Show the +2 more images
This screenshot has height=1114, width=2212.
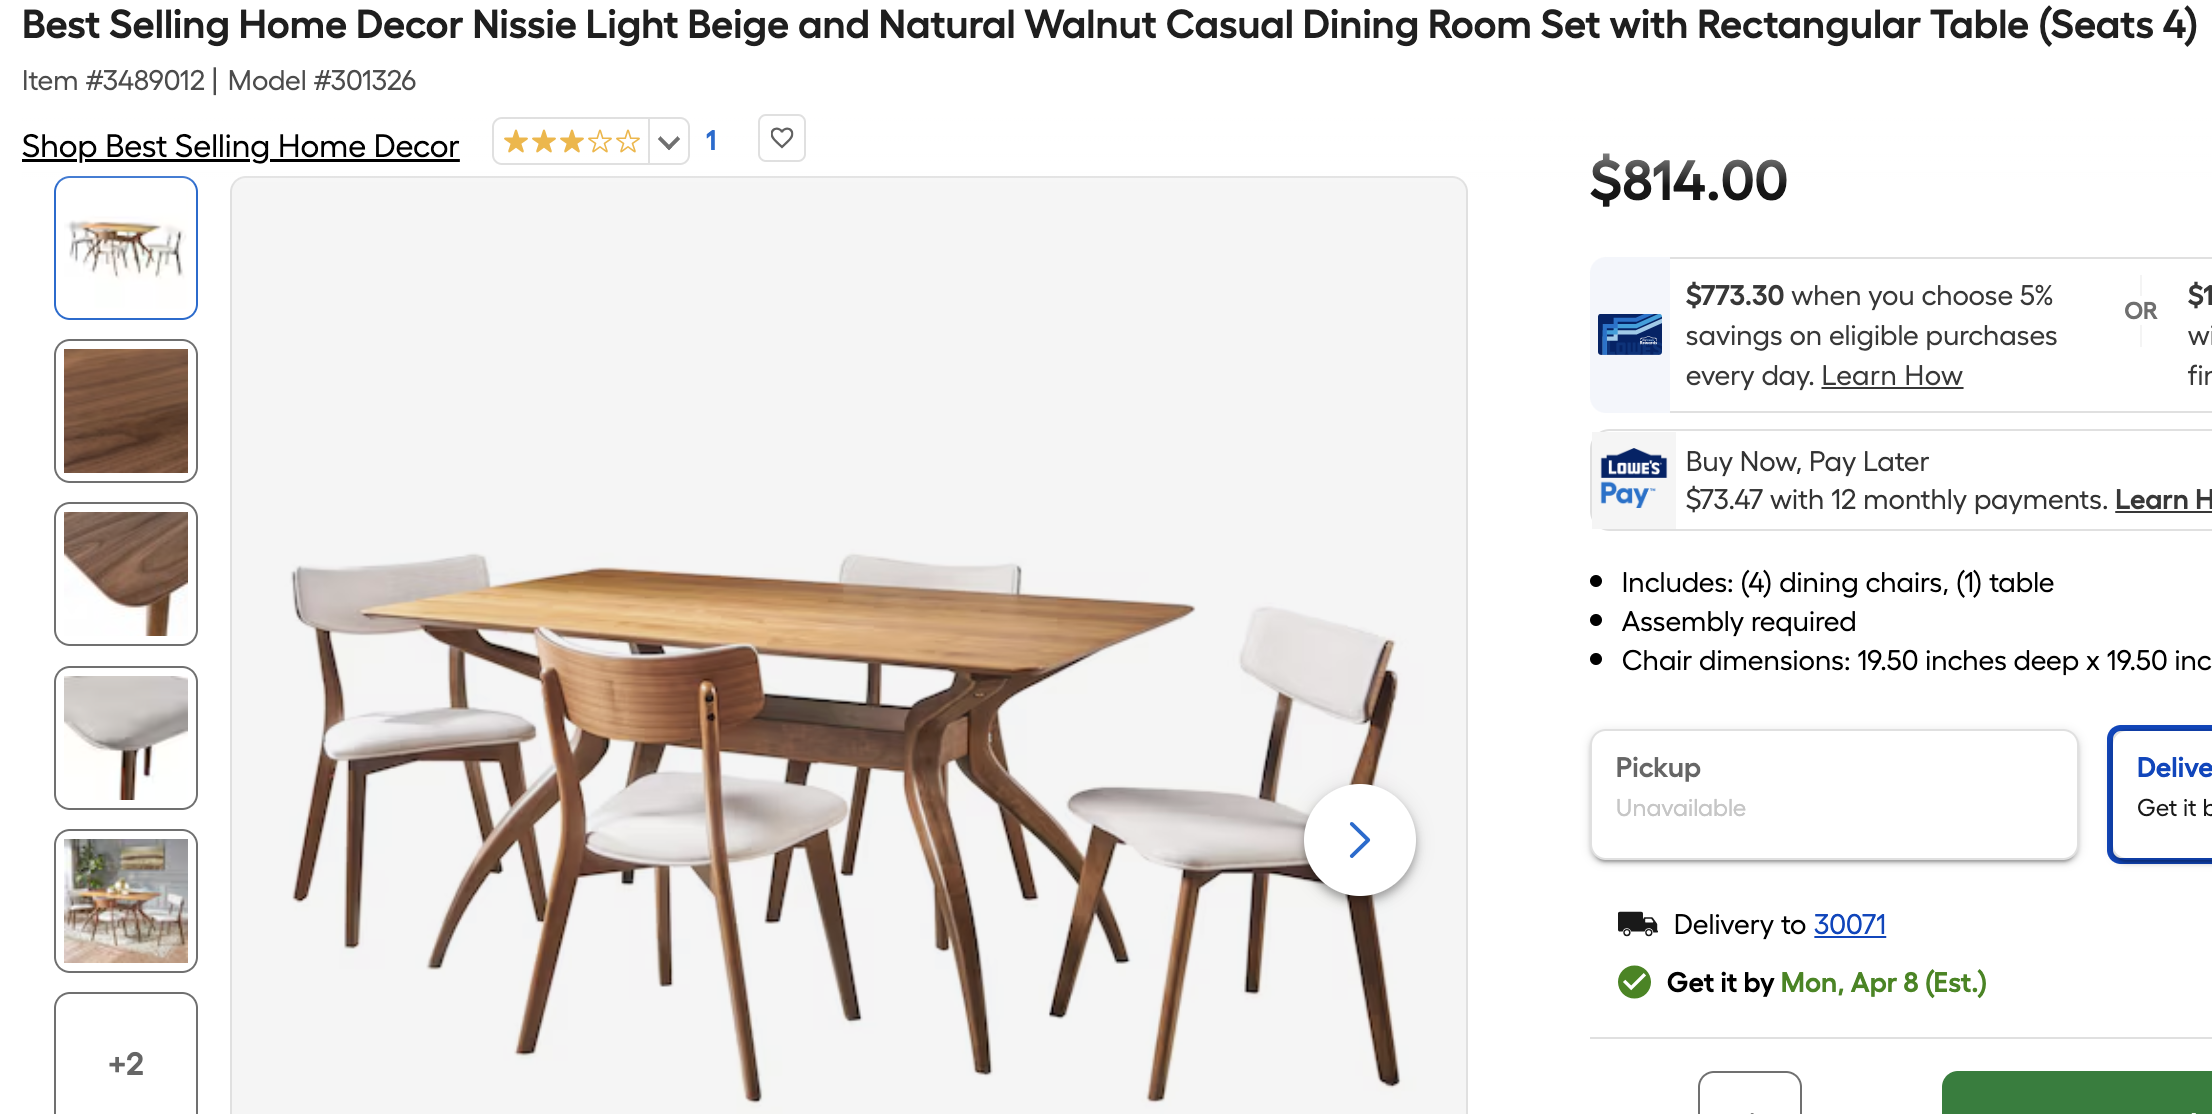pos(126,1062)
